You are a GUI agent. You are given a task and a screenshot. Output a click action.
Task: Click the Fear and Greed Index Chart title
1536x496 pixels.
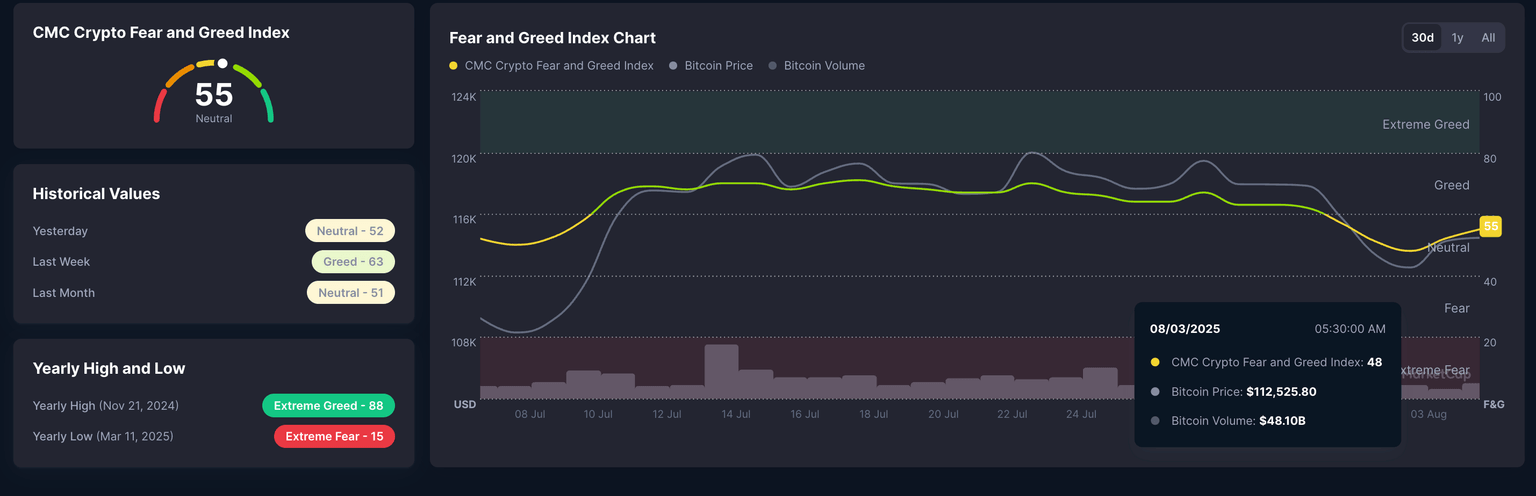[553, 38]
